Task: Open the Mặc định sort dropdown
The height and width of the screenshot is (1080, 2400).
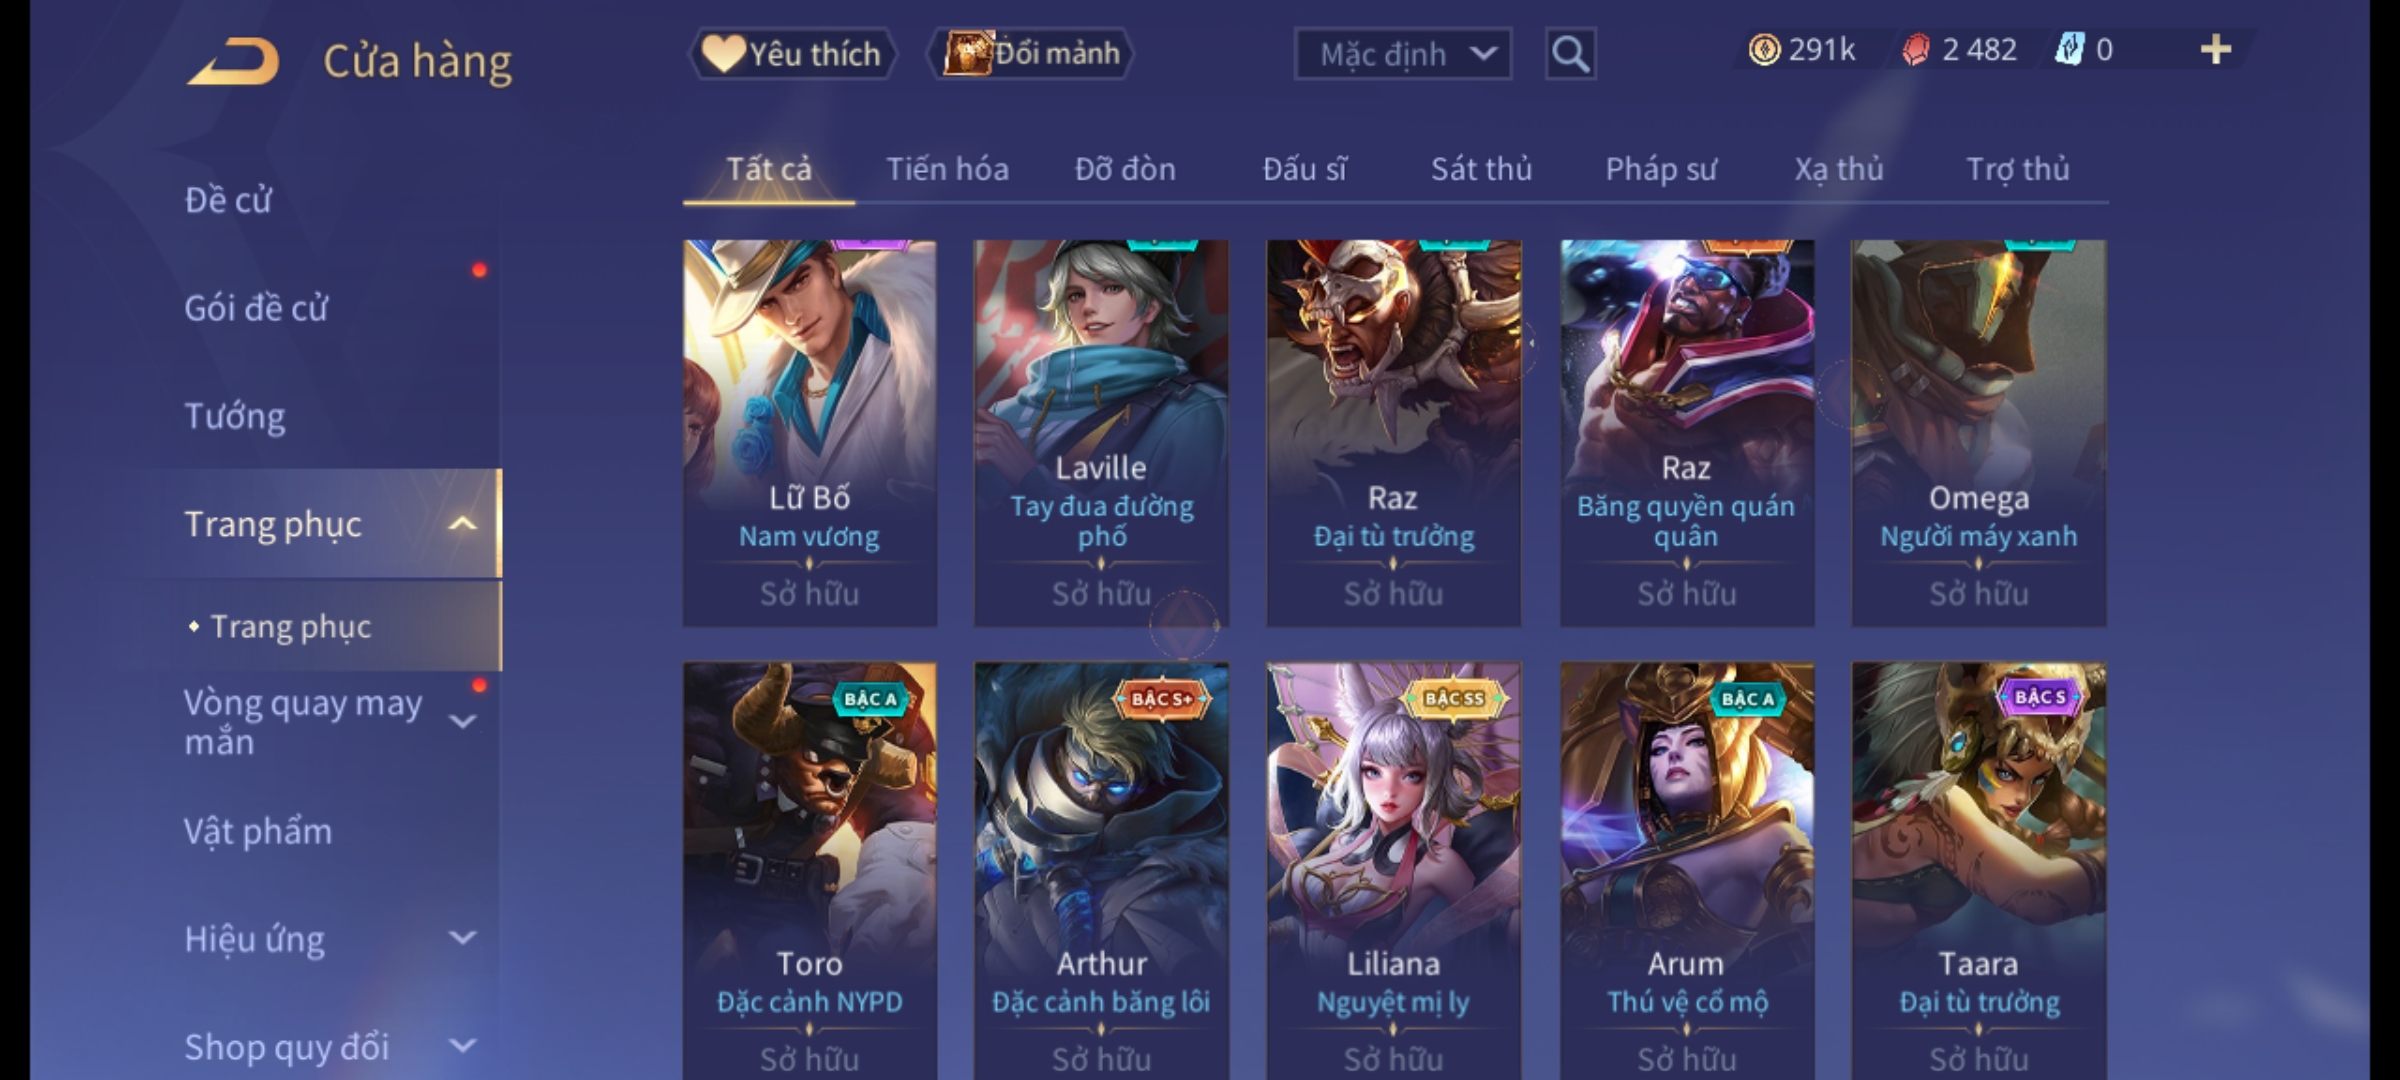Action: (1402, 54)
